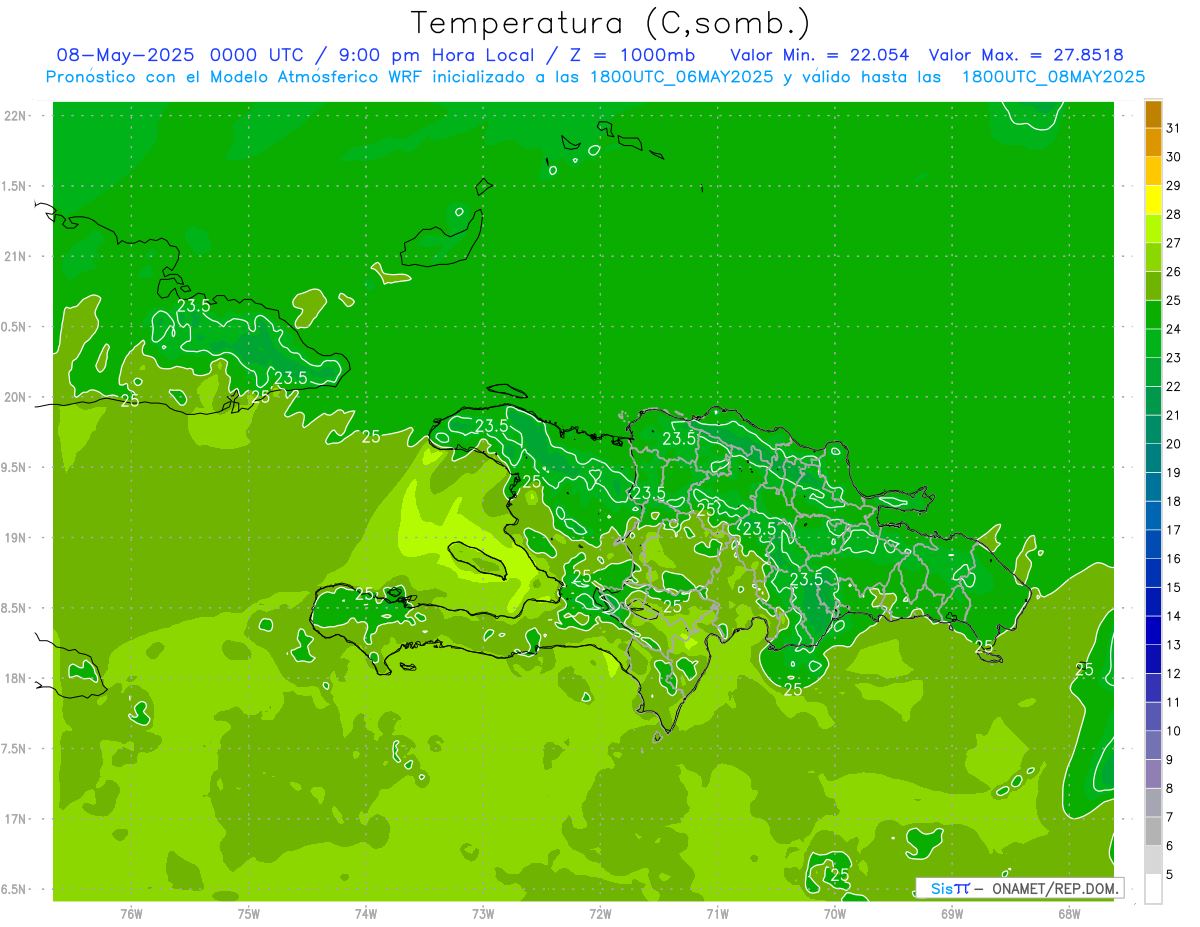1200x927 pixels.
Task: Click the "31" label on the color bar
Action: (1174, 128)
